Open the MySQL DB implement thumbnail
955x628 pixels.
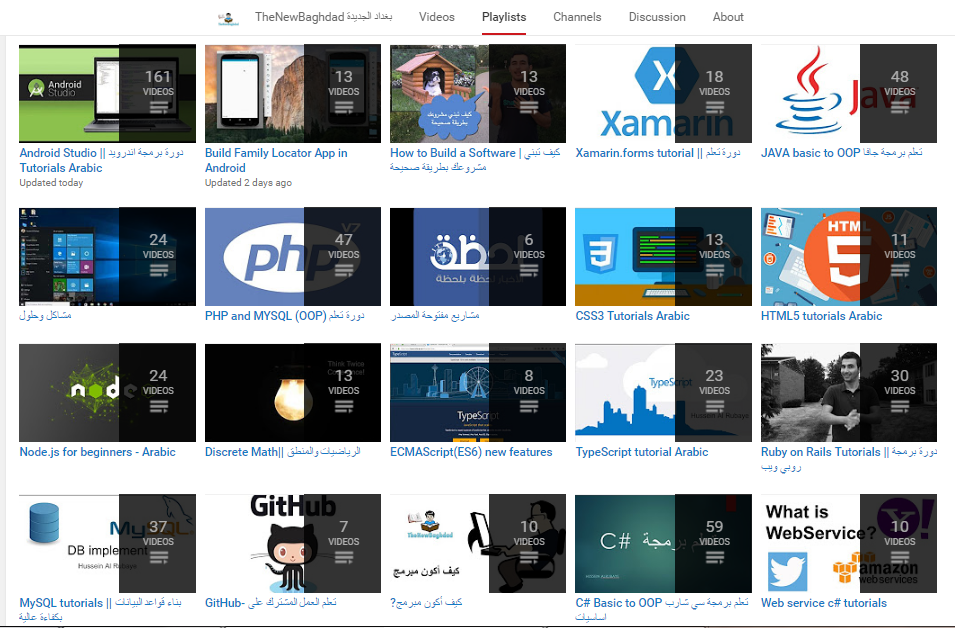click(107, 543)
